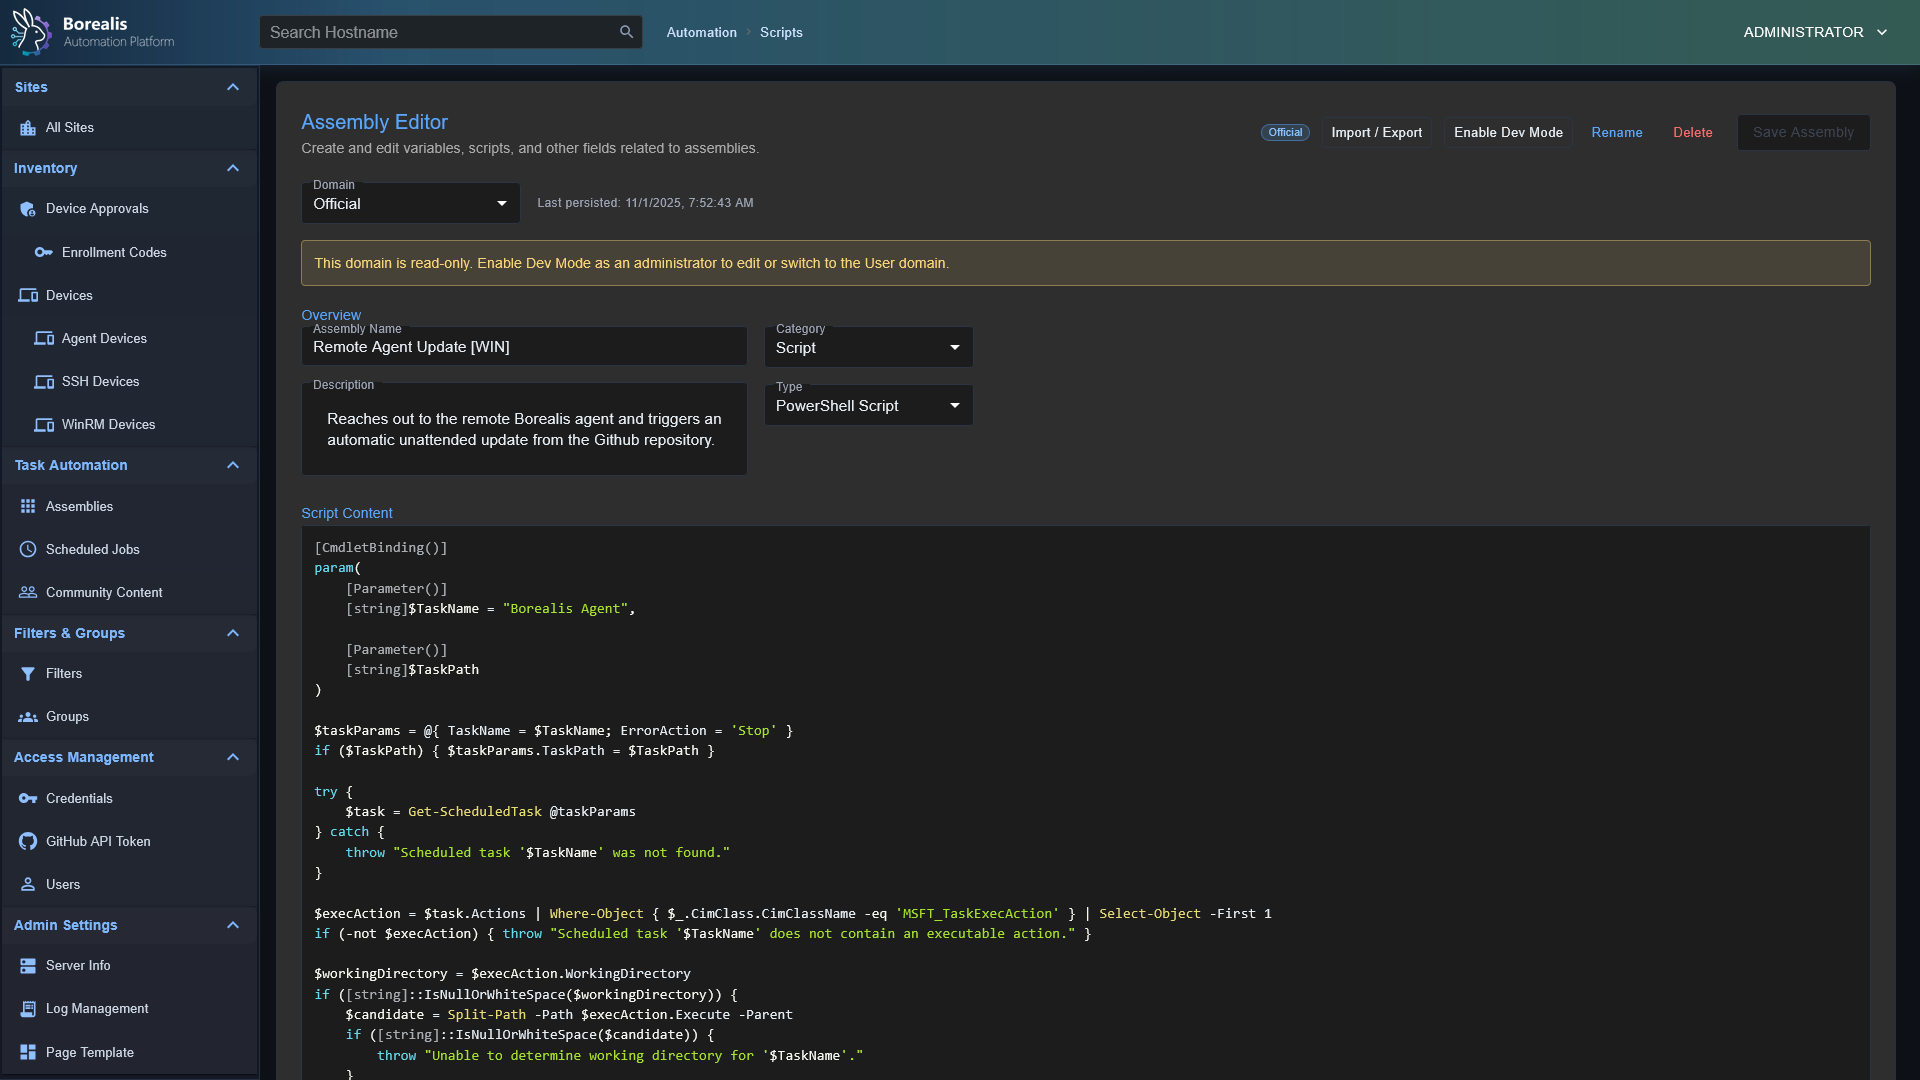The width and height of the screenshot is (1920, 1080).
Task: Open the Credentials key icon
Action: [x=27, y=798]
